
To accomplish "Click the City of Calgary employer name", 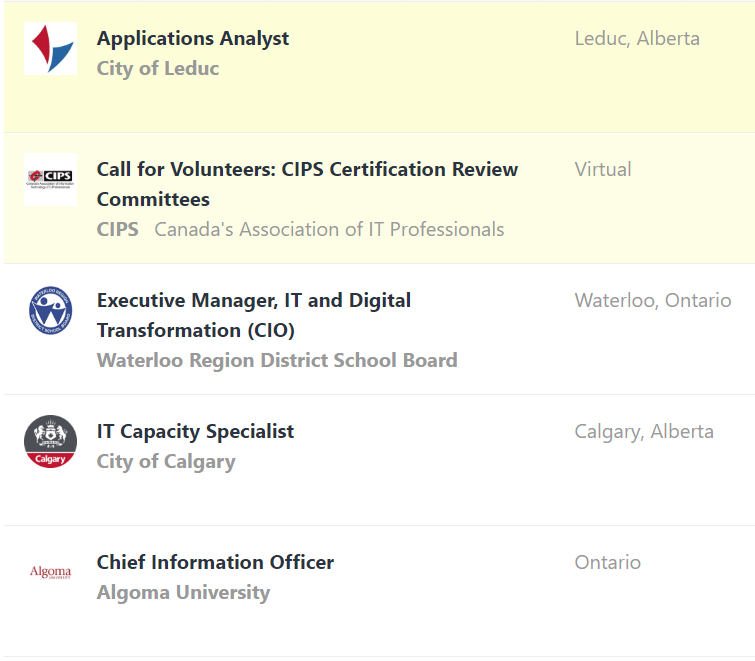I will pyautogui.click(x=166, y=462).
